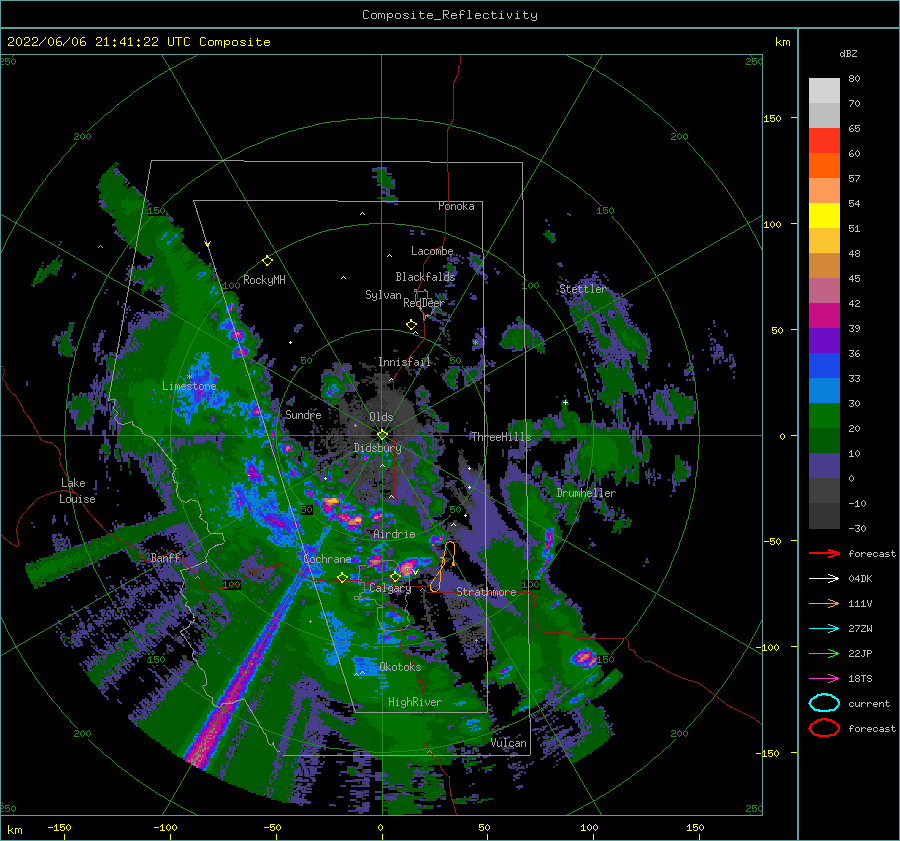
Task: Click the Ponoka city label
Action: [x=456, y=206]
